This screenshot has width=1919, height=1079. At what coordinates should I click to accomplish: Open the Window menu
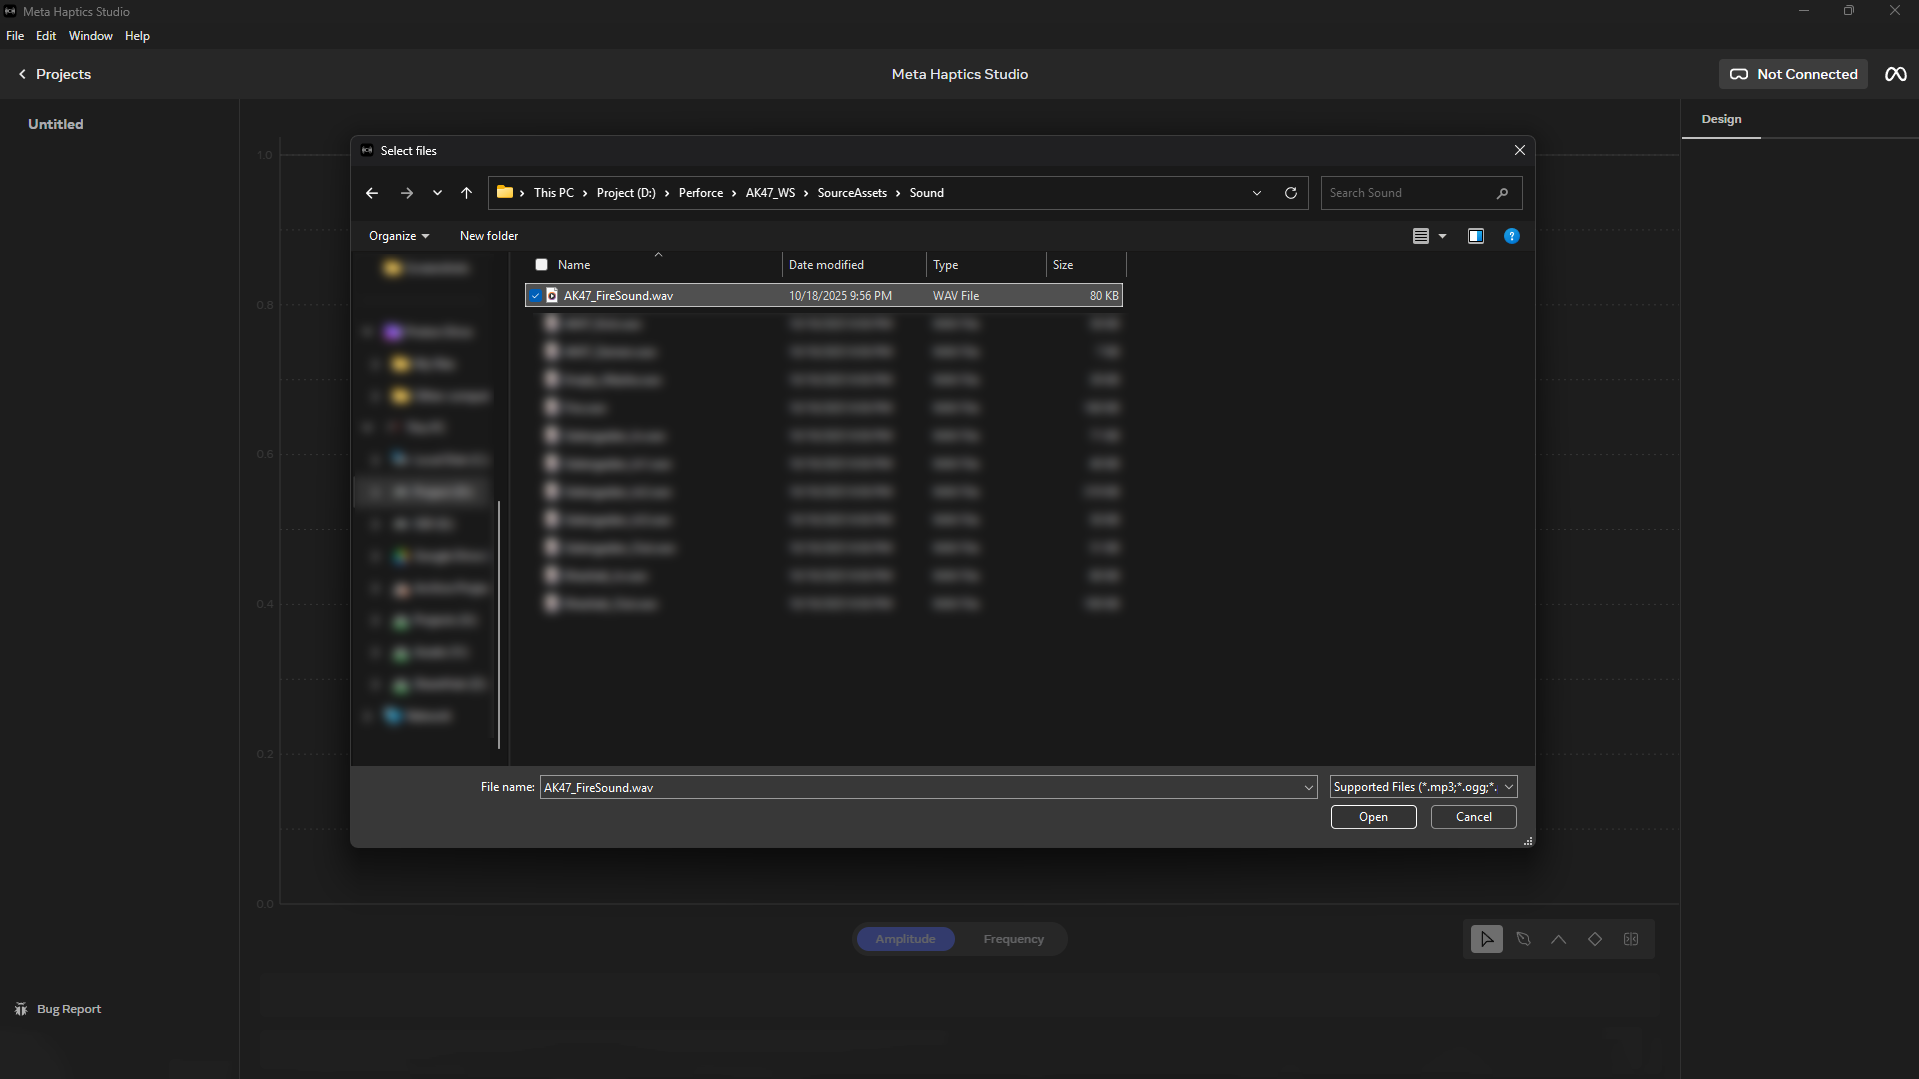click(91, 36)
